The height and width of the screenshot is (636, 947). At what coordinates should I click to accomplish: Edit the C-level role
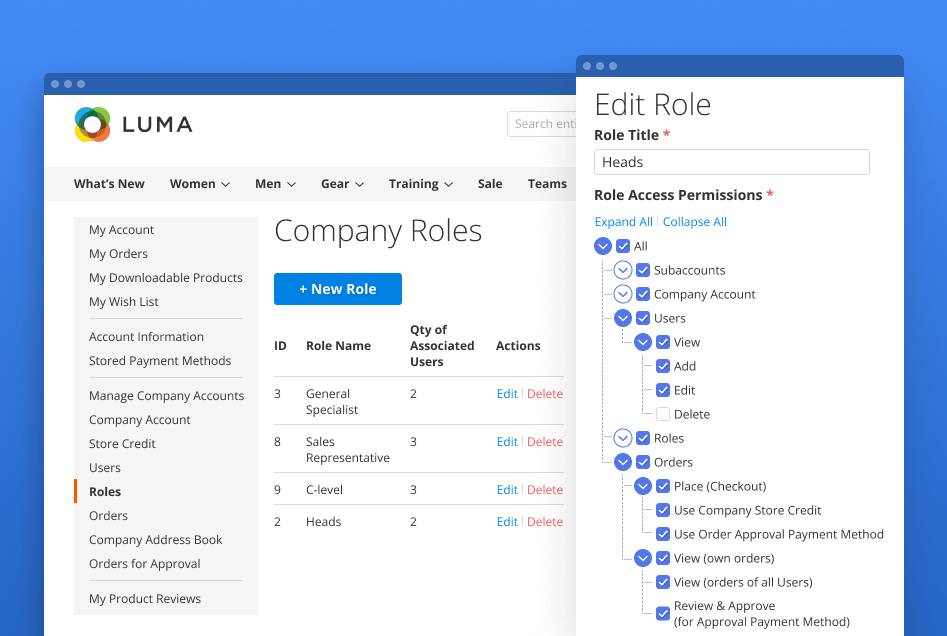506,489
